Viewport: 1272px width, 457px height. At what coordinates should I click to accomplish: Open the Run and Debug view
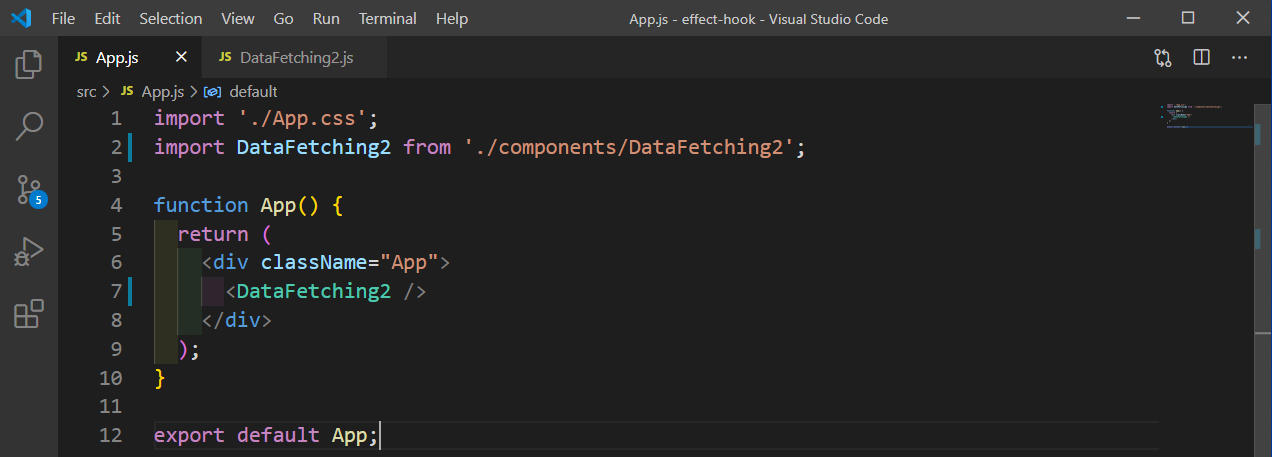point(28,251)
